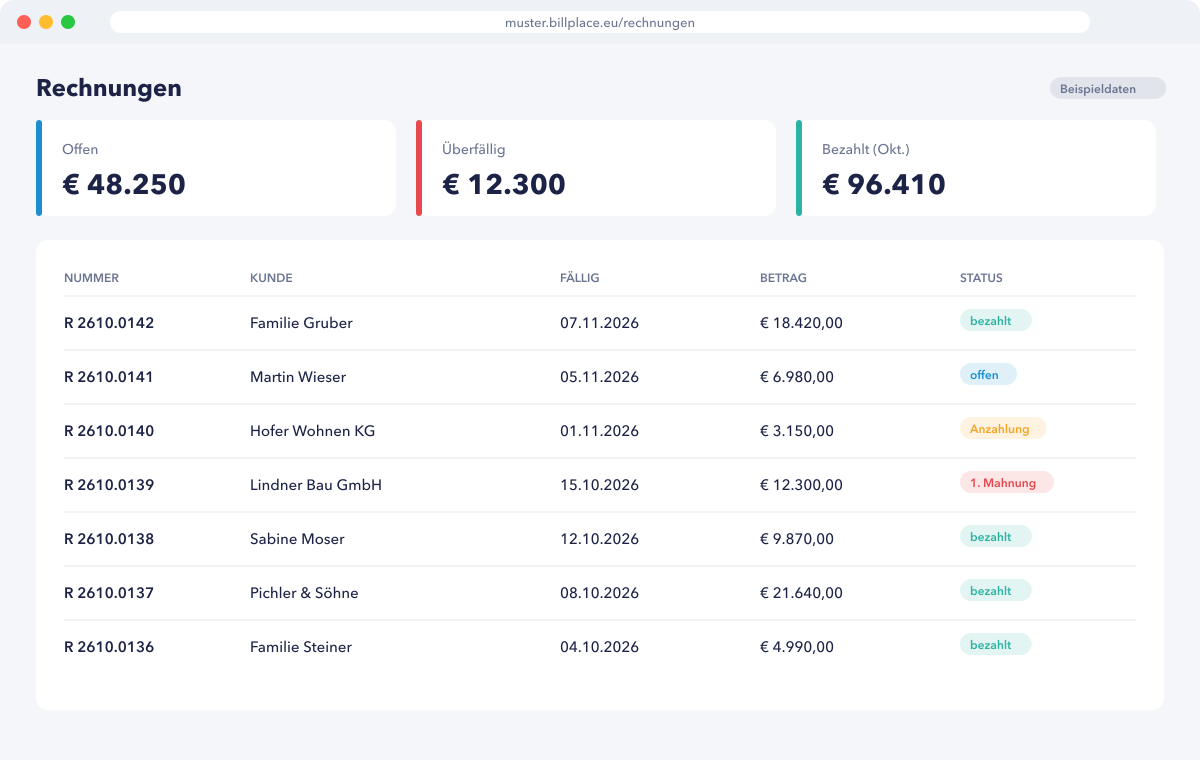Open the Offen summary card
Viewport: 1200px width, 760px height.
click(x=216, y=168)
